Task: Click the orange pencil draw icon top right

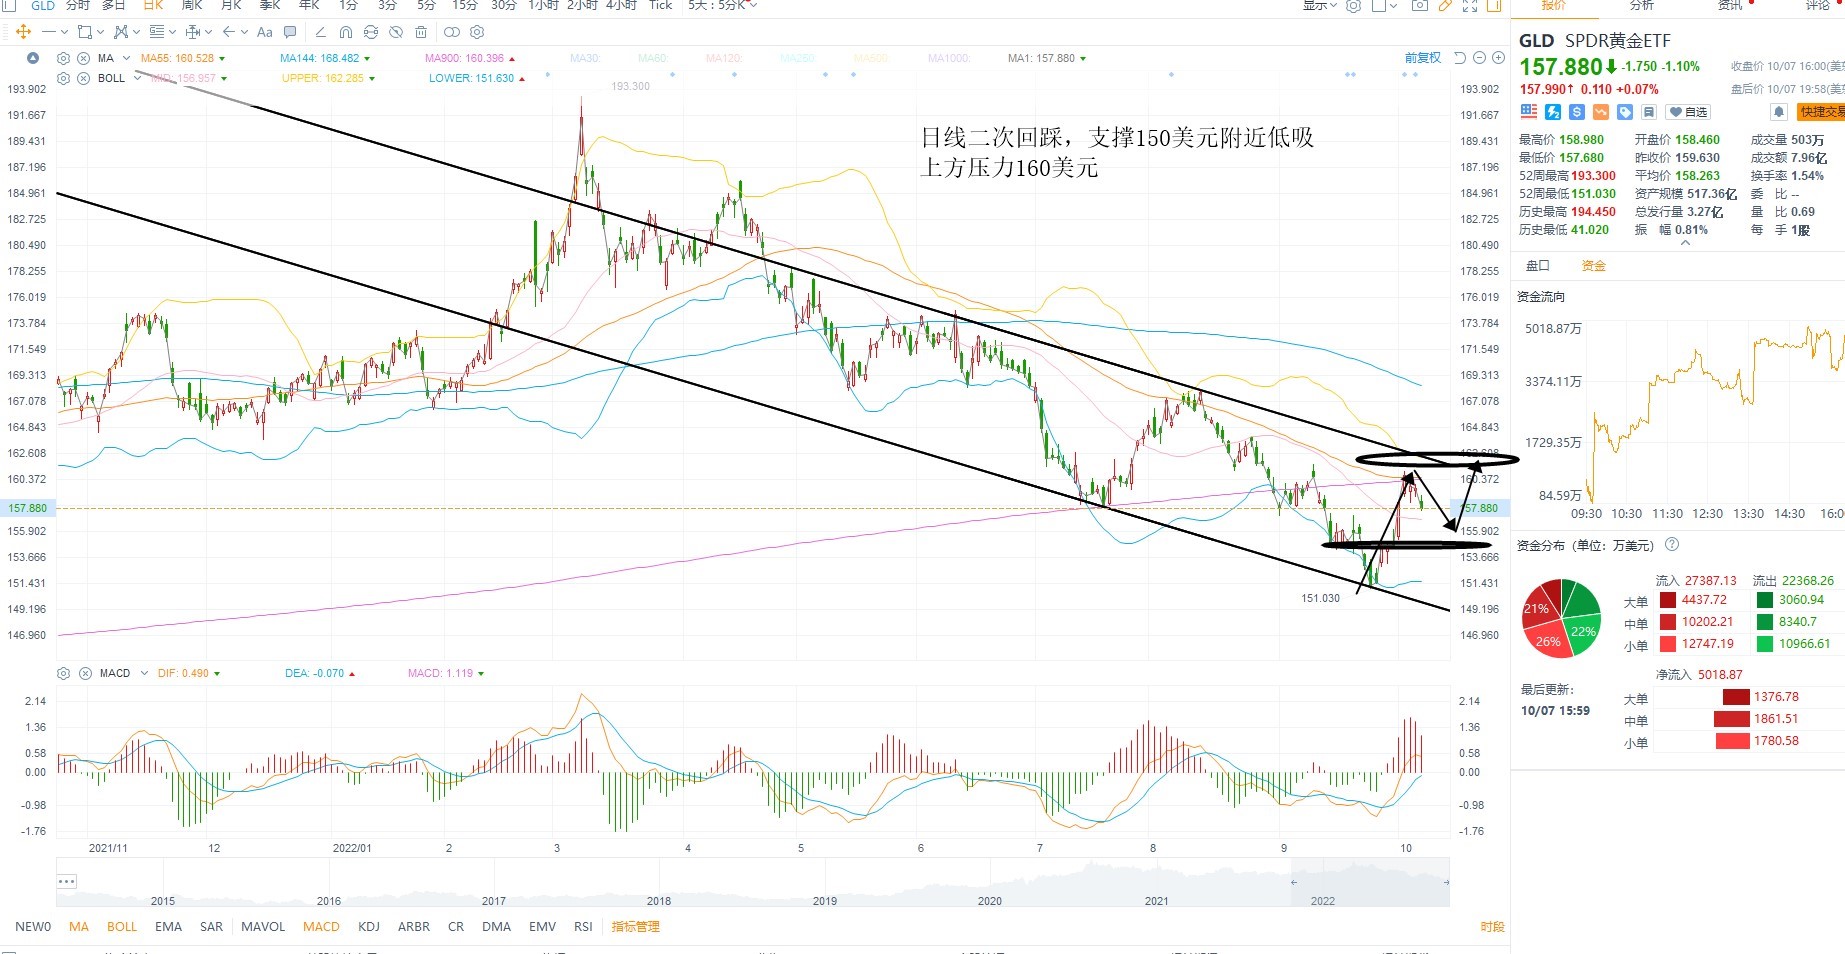Action: tap(1445, 5)
